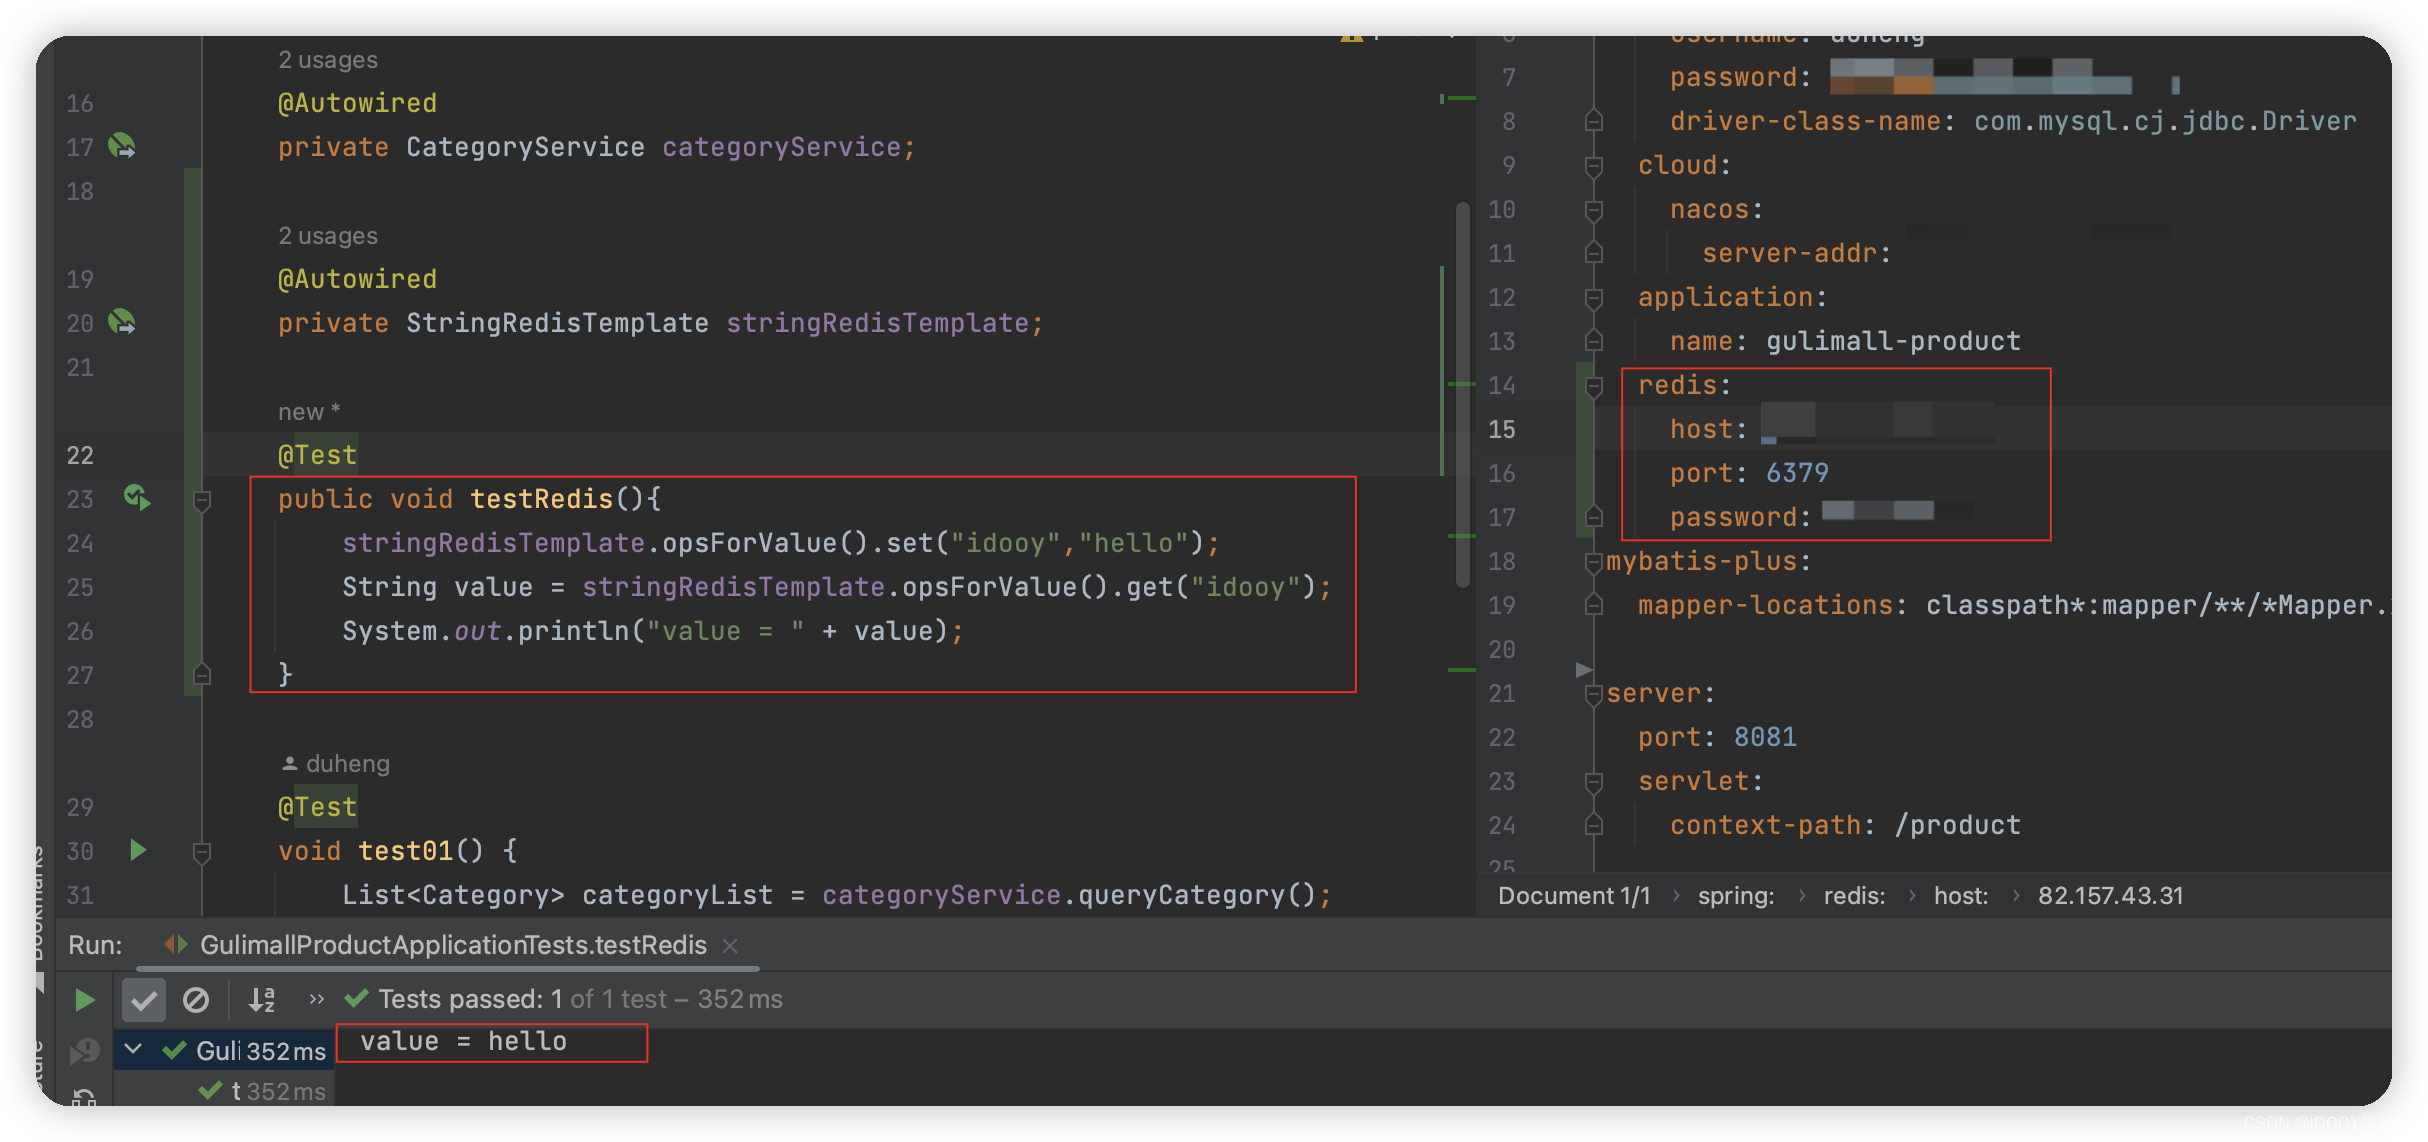The height and width of the screenshot is (1142, 2428).
Task: Fold the server section in the YAML editor
Action: (x=1594, y=694)
